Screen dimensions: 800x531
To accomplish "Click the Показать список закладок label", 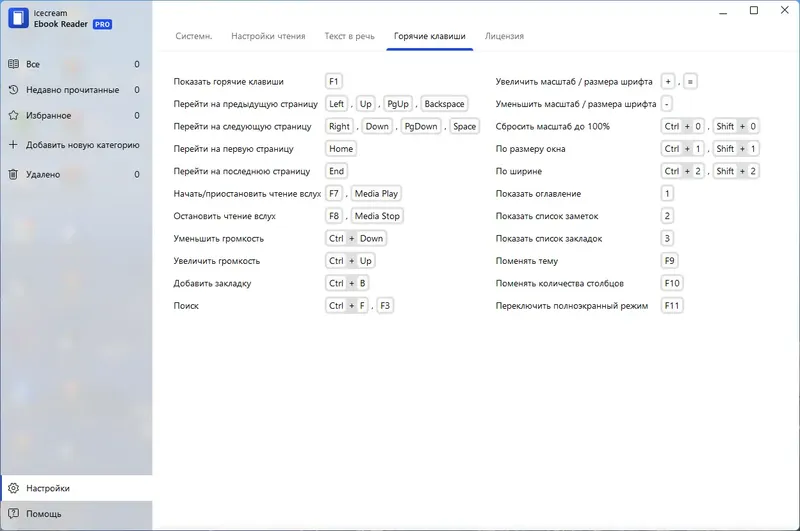I will pos(548,239).
